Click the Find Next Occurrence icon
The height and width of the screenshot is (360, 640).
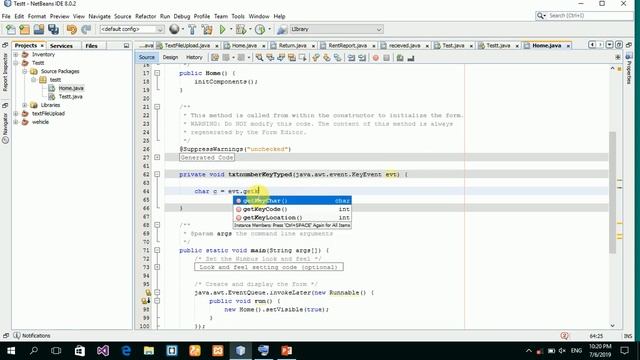pyautogui.click(x=280, y=58)
